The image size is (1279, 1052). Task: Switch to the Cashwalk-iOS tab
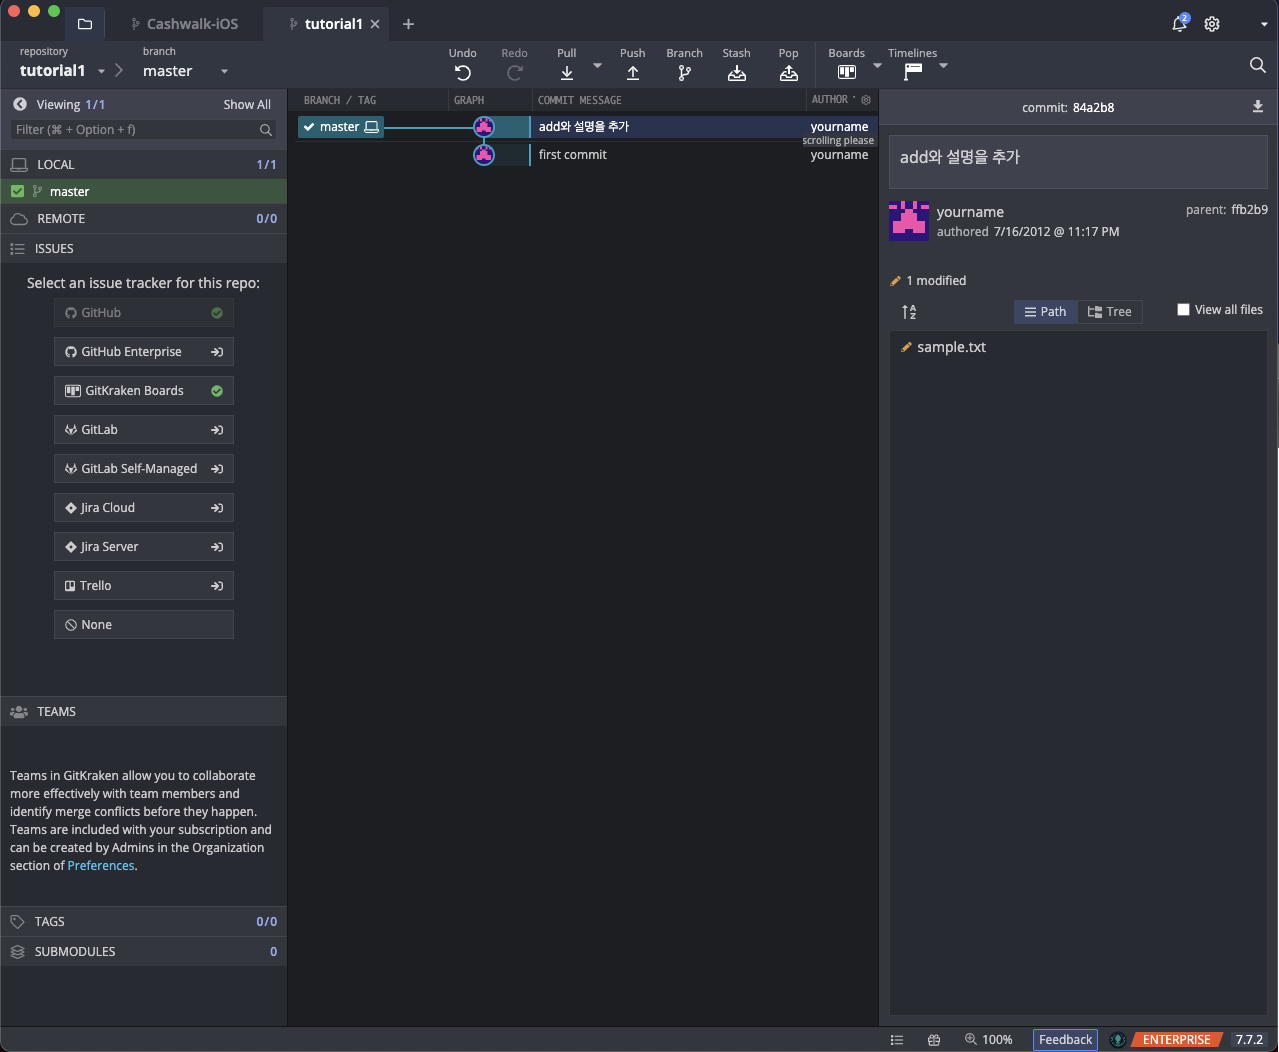coord(192,24)
